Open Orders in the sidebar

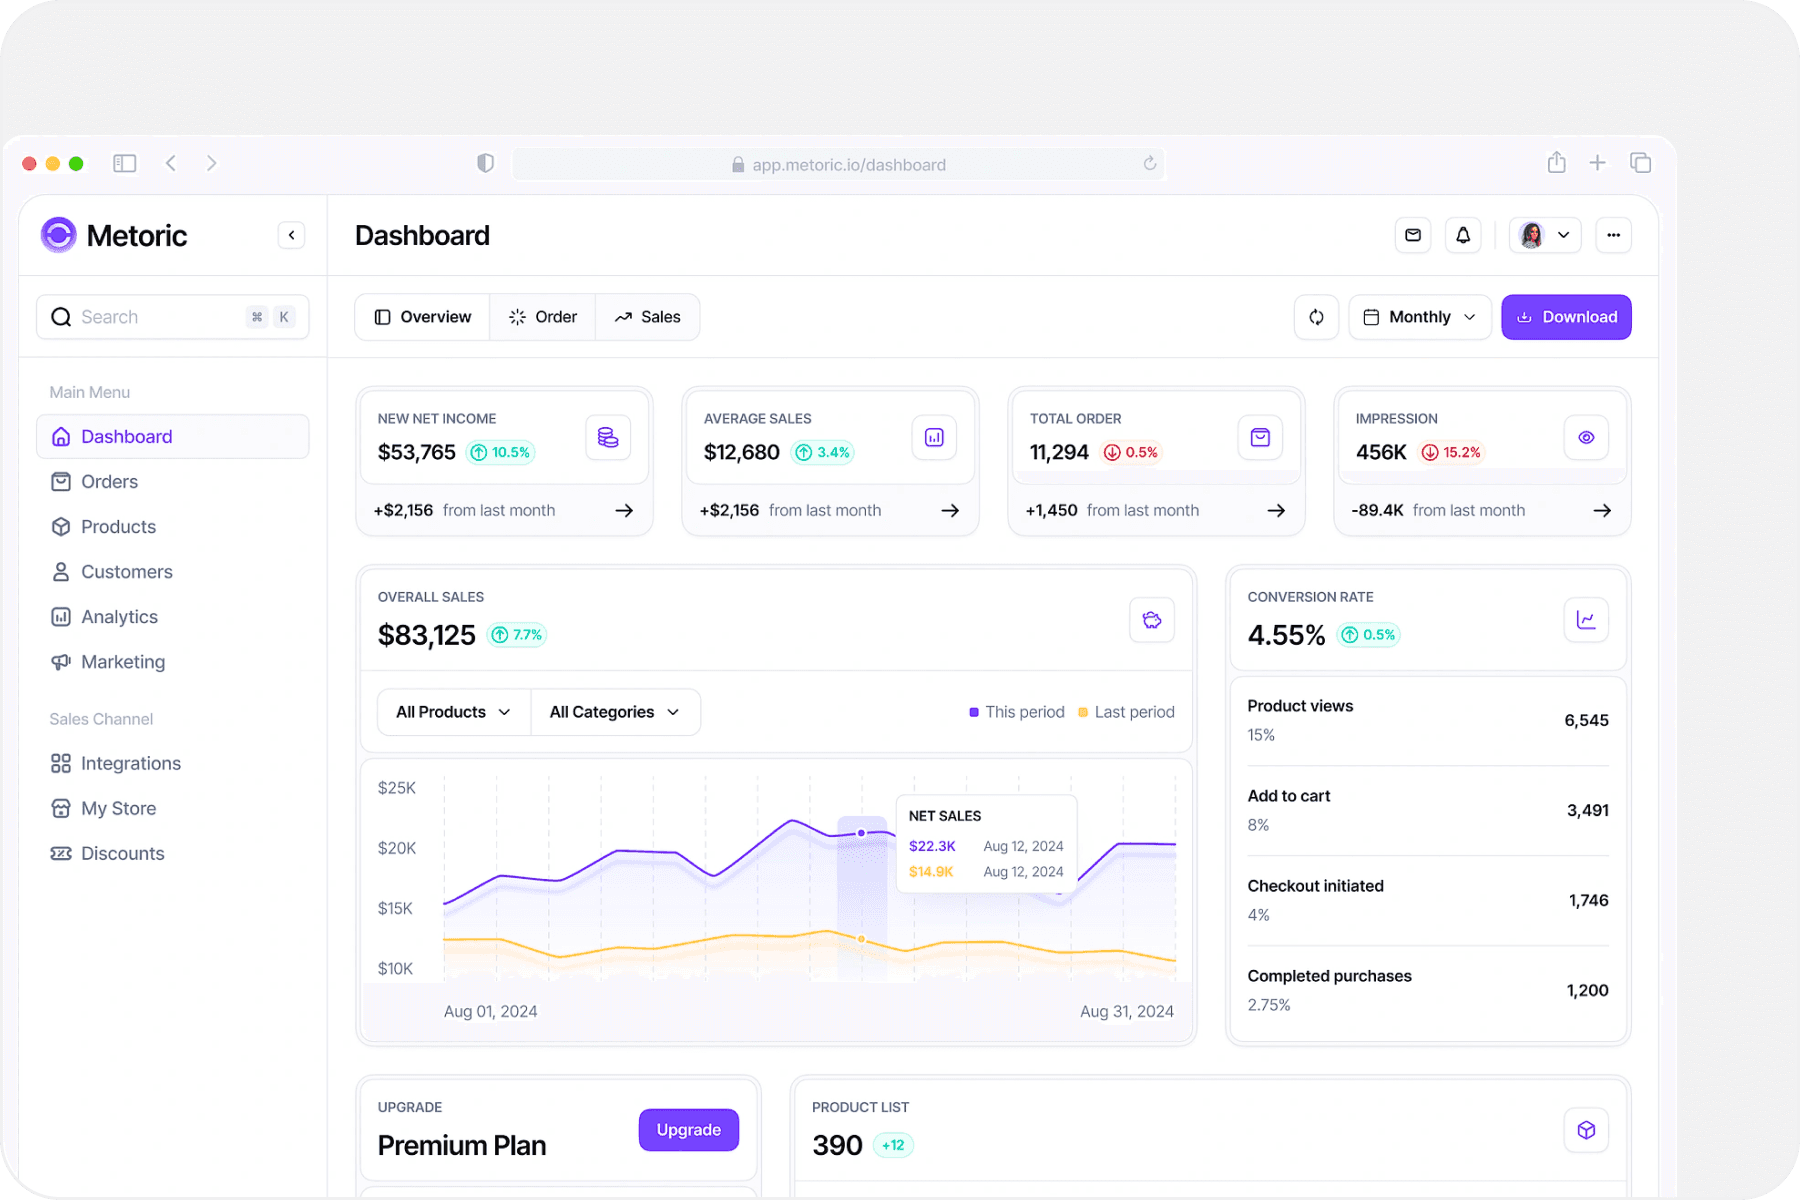(x=173, y=482)
